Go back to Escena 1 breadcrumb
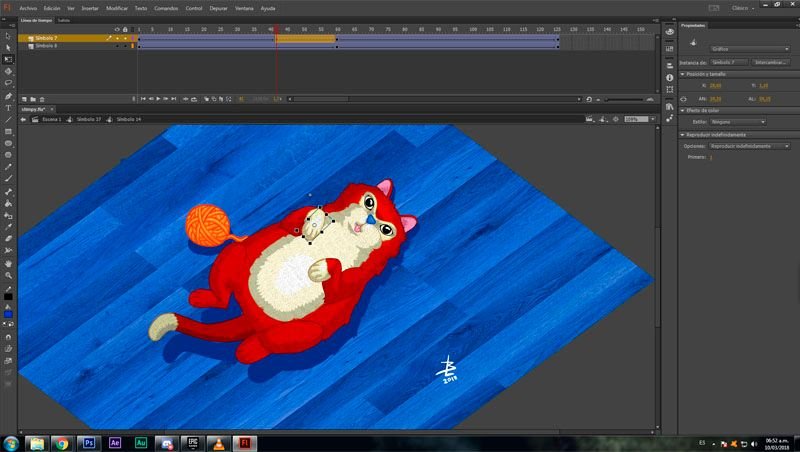This screenshot has height=452, width=800. pos(50,118)
